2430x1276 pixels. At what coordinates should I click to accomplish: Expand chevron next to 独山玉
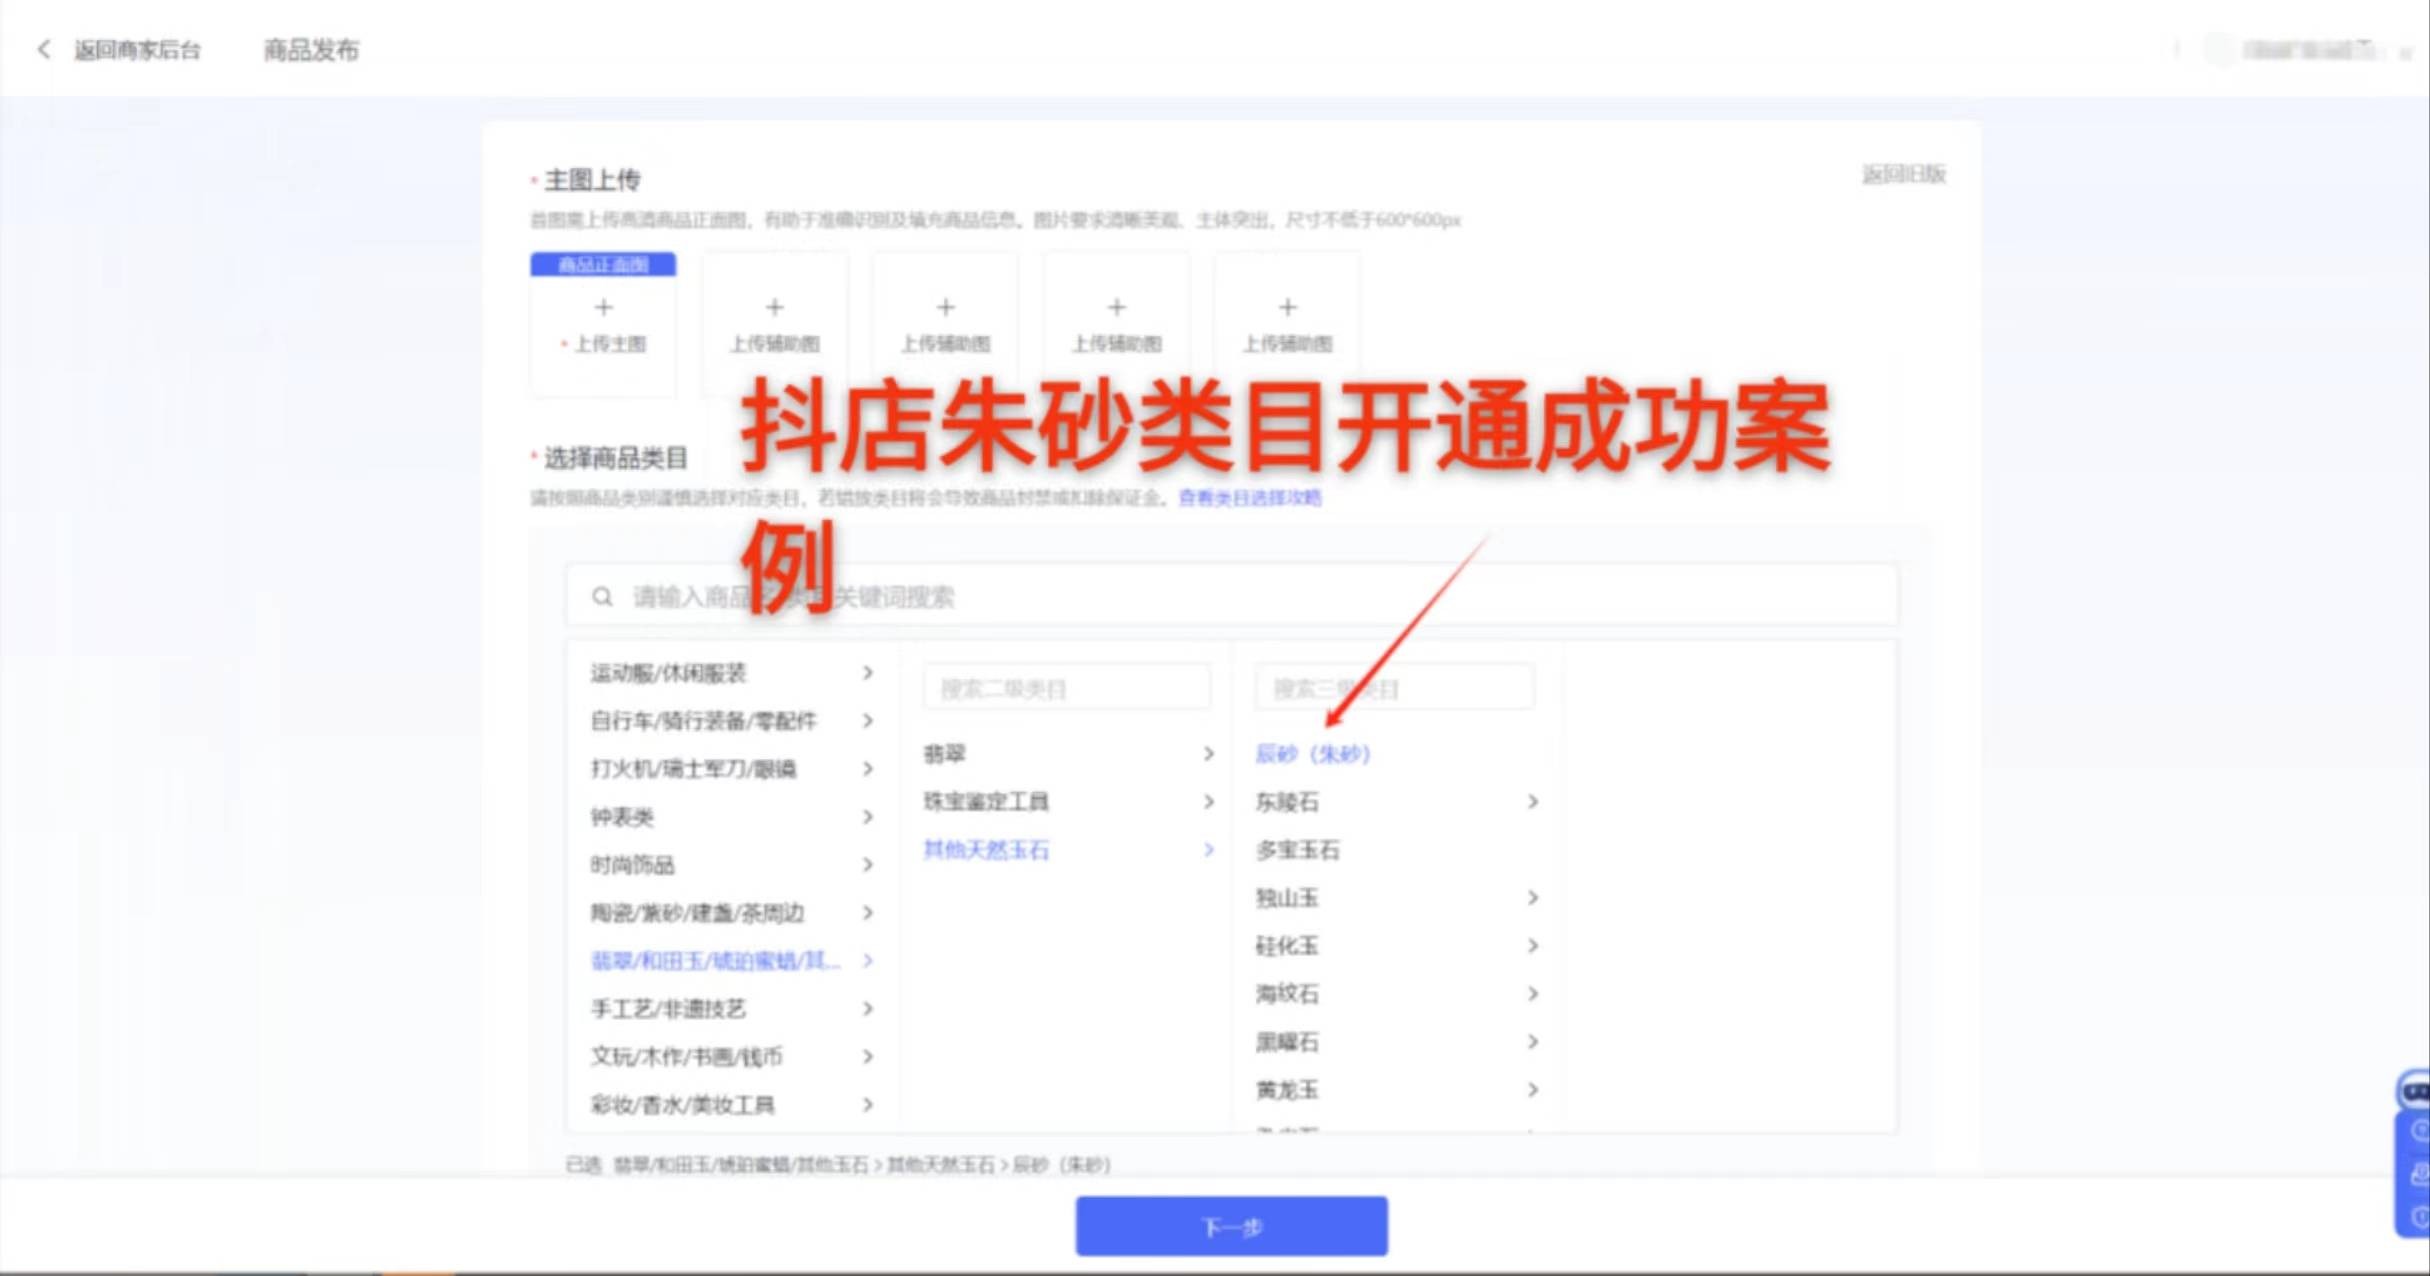click(x=1533, y=898)
